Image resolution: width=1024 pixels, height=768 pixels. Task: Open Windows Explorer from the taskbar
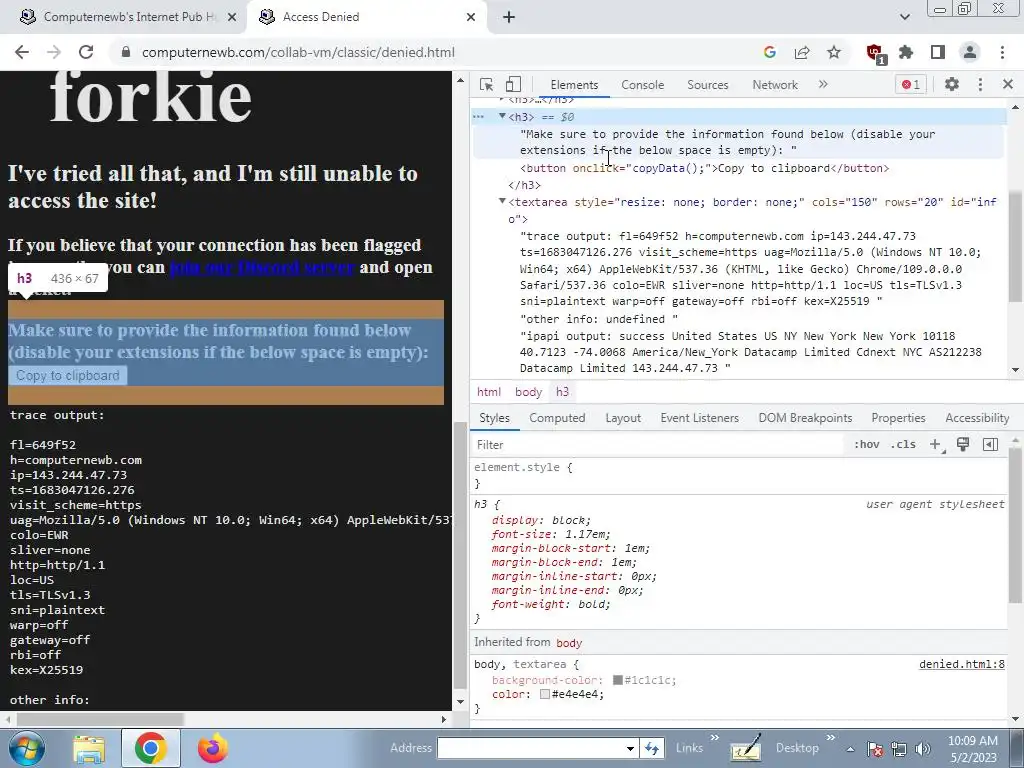pyautogui.click(x=89, y=748)
